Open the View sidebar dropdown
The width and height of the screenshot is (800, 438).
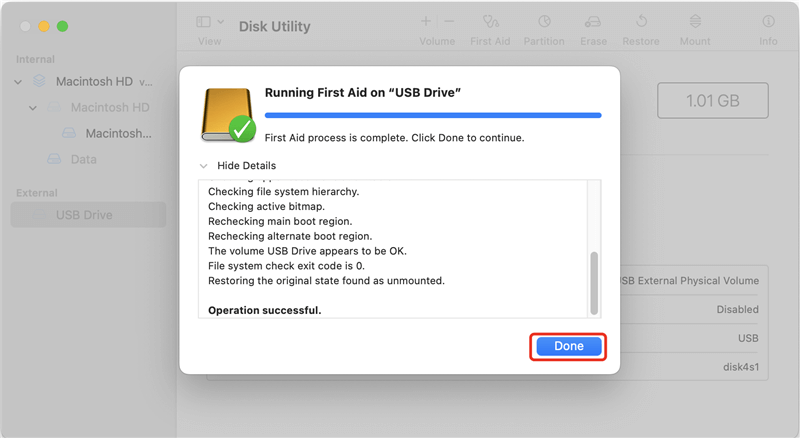coord(210,22)
